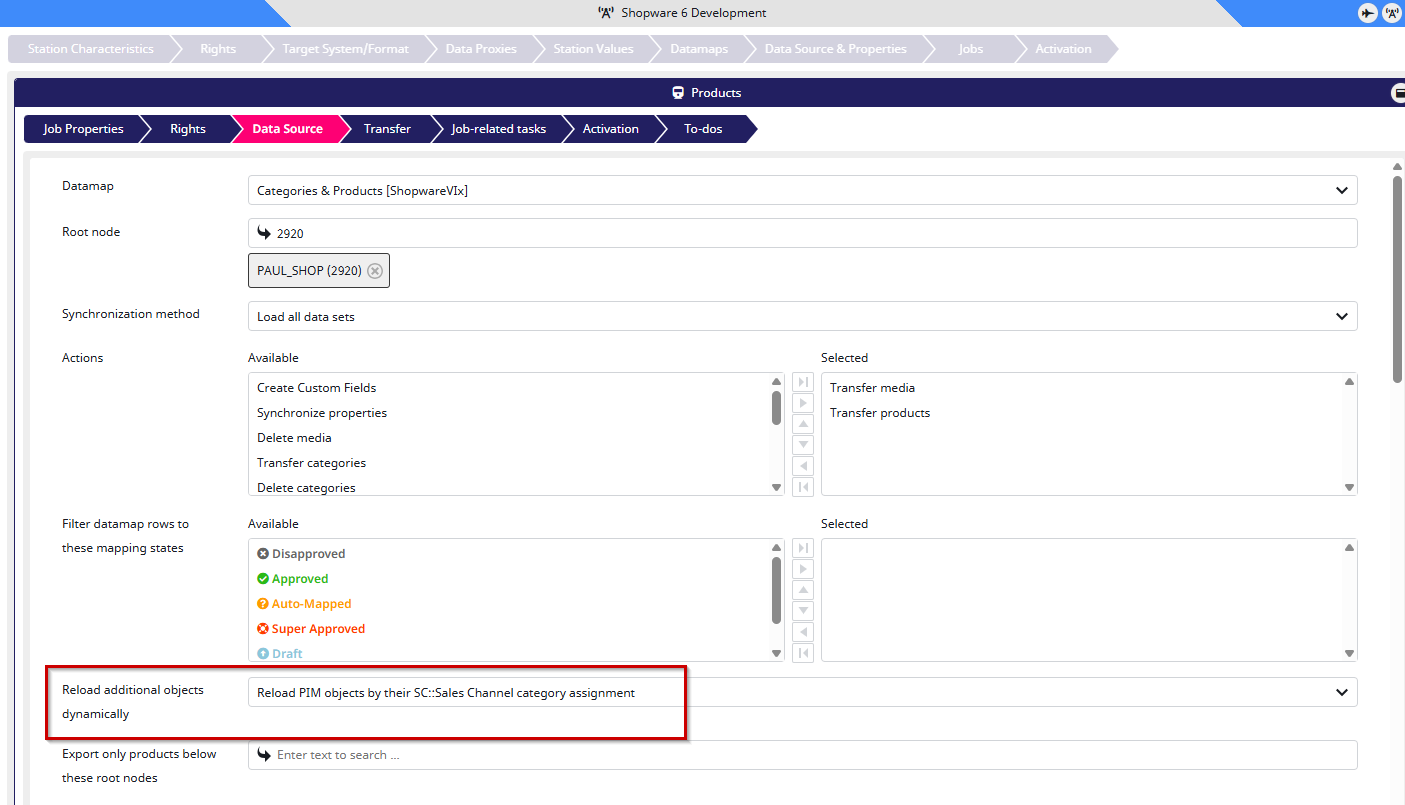This screenshot has width=1405, height=805.
Task: Click move-left arrow in mapping states controls
Action: coord(803,632)
